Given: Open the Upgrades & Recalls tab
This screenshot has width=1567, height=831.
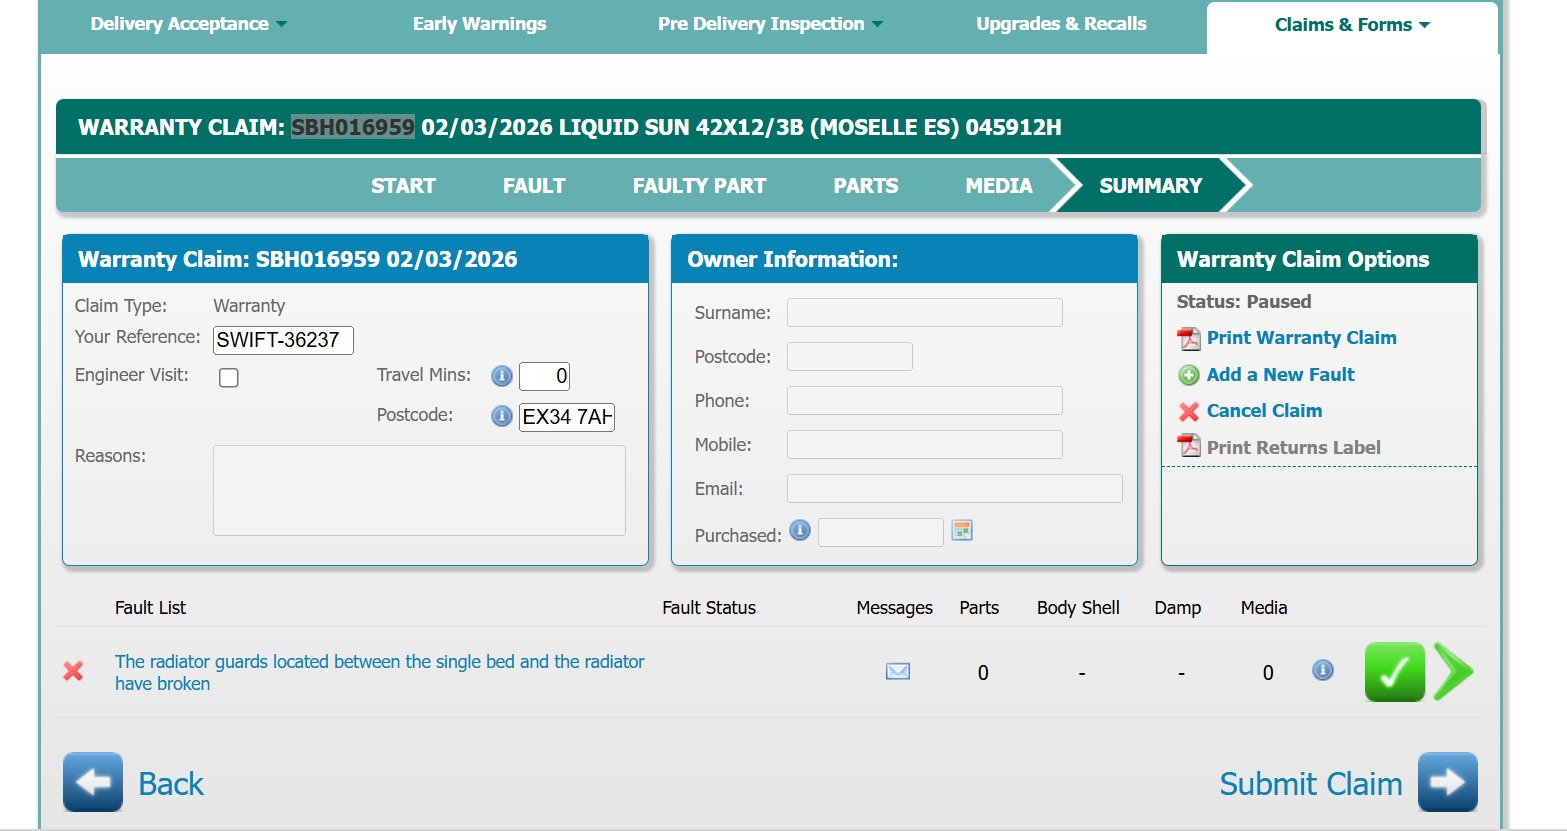Looking at the screenshot, I should (x=1062, y=24).
